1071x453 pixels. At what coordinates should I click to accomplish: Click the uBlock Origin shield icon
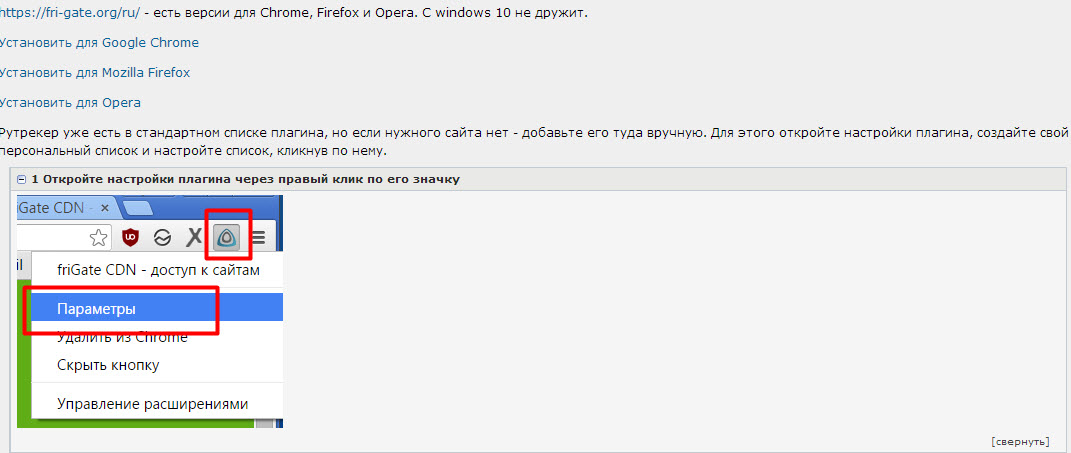[130, 237]
